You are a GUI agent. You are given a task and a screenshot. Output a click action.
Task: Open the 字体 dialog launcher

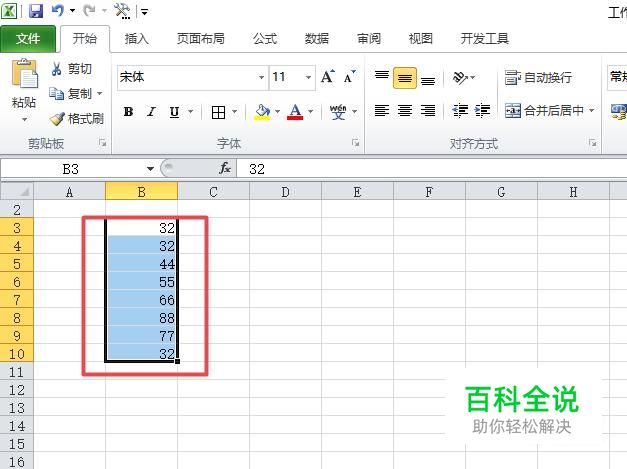355,143
